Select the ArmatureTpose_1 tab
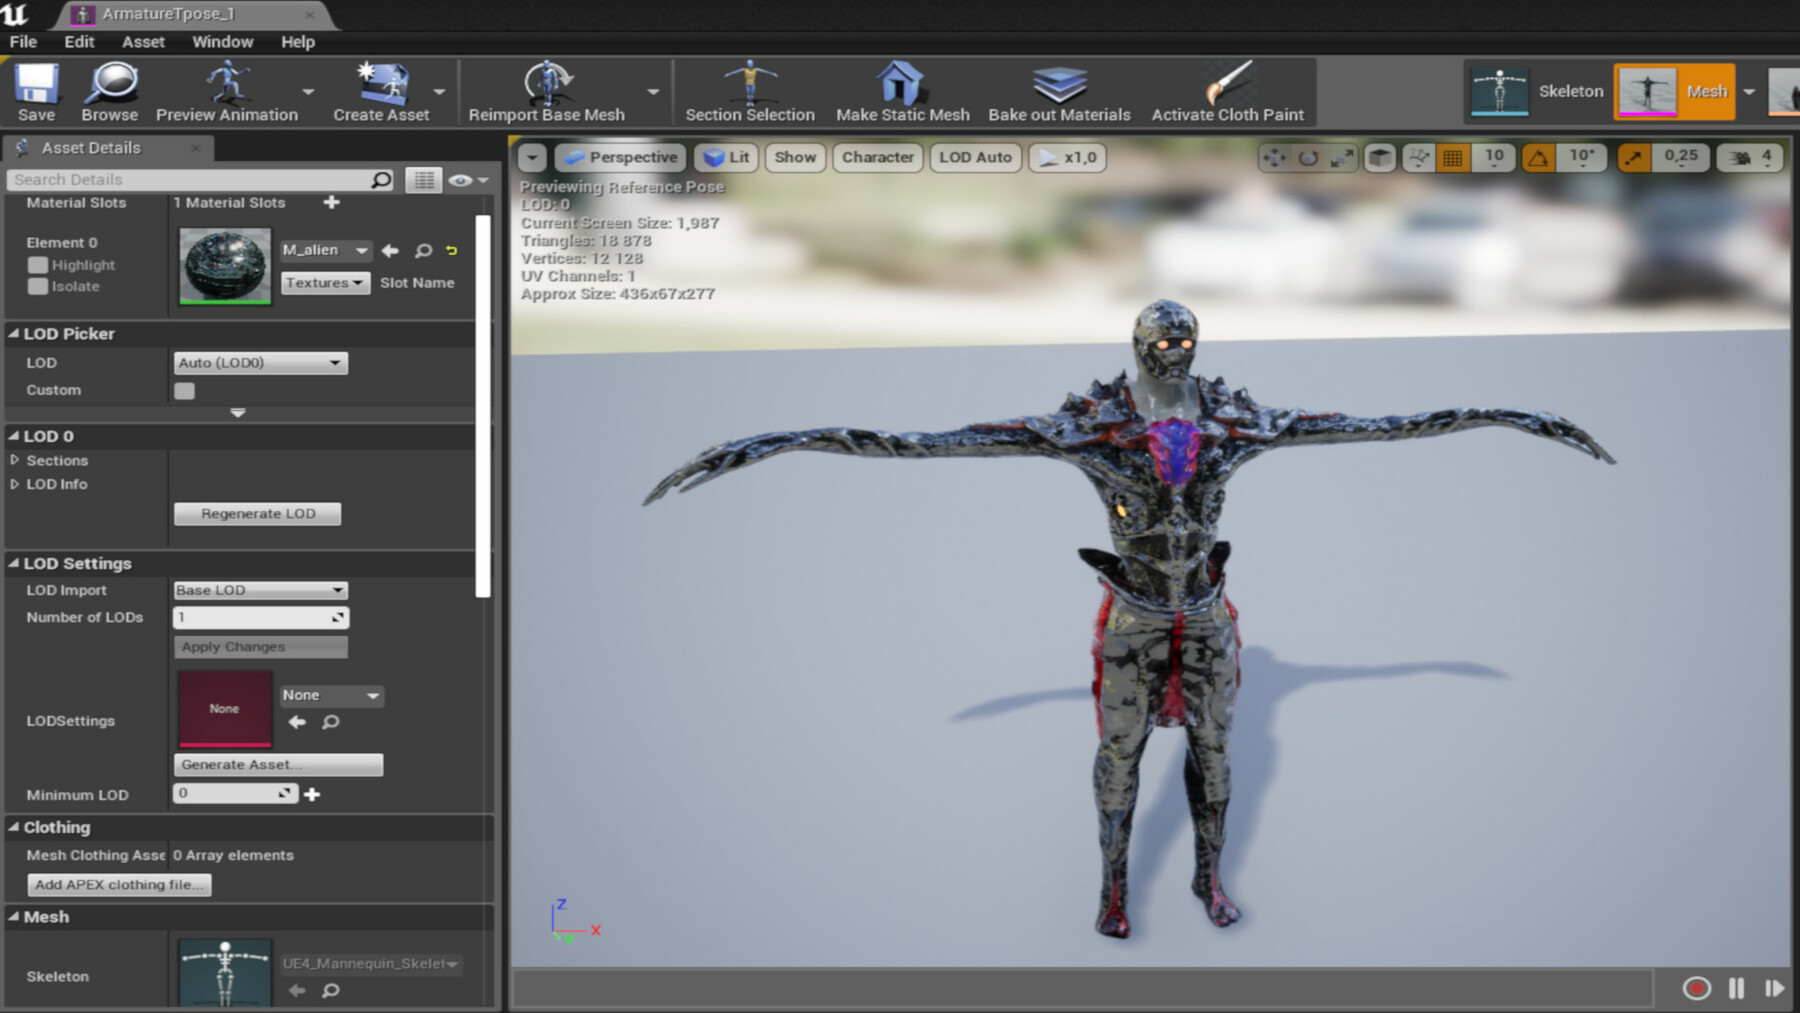This screenshot has width=1800, height=1013. 170,15
